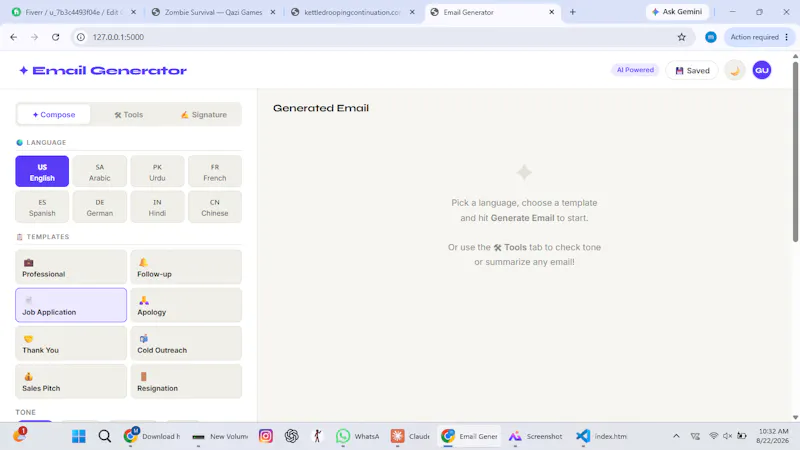Choose the Professional template

(71, 267)
